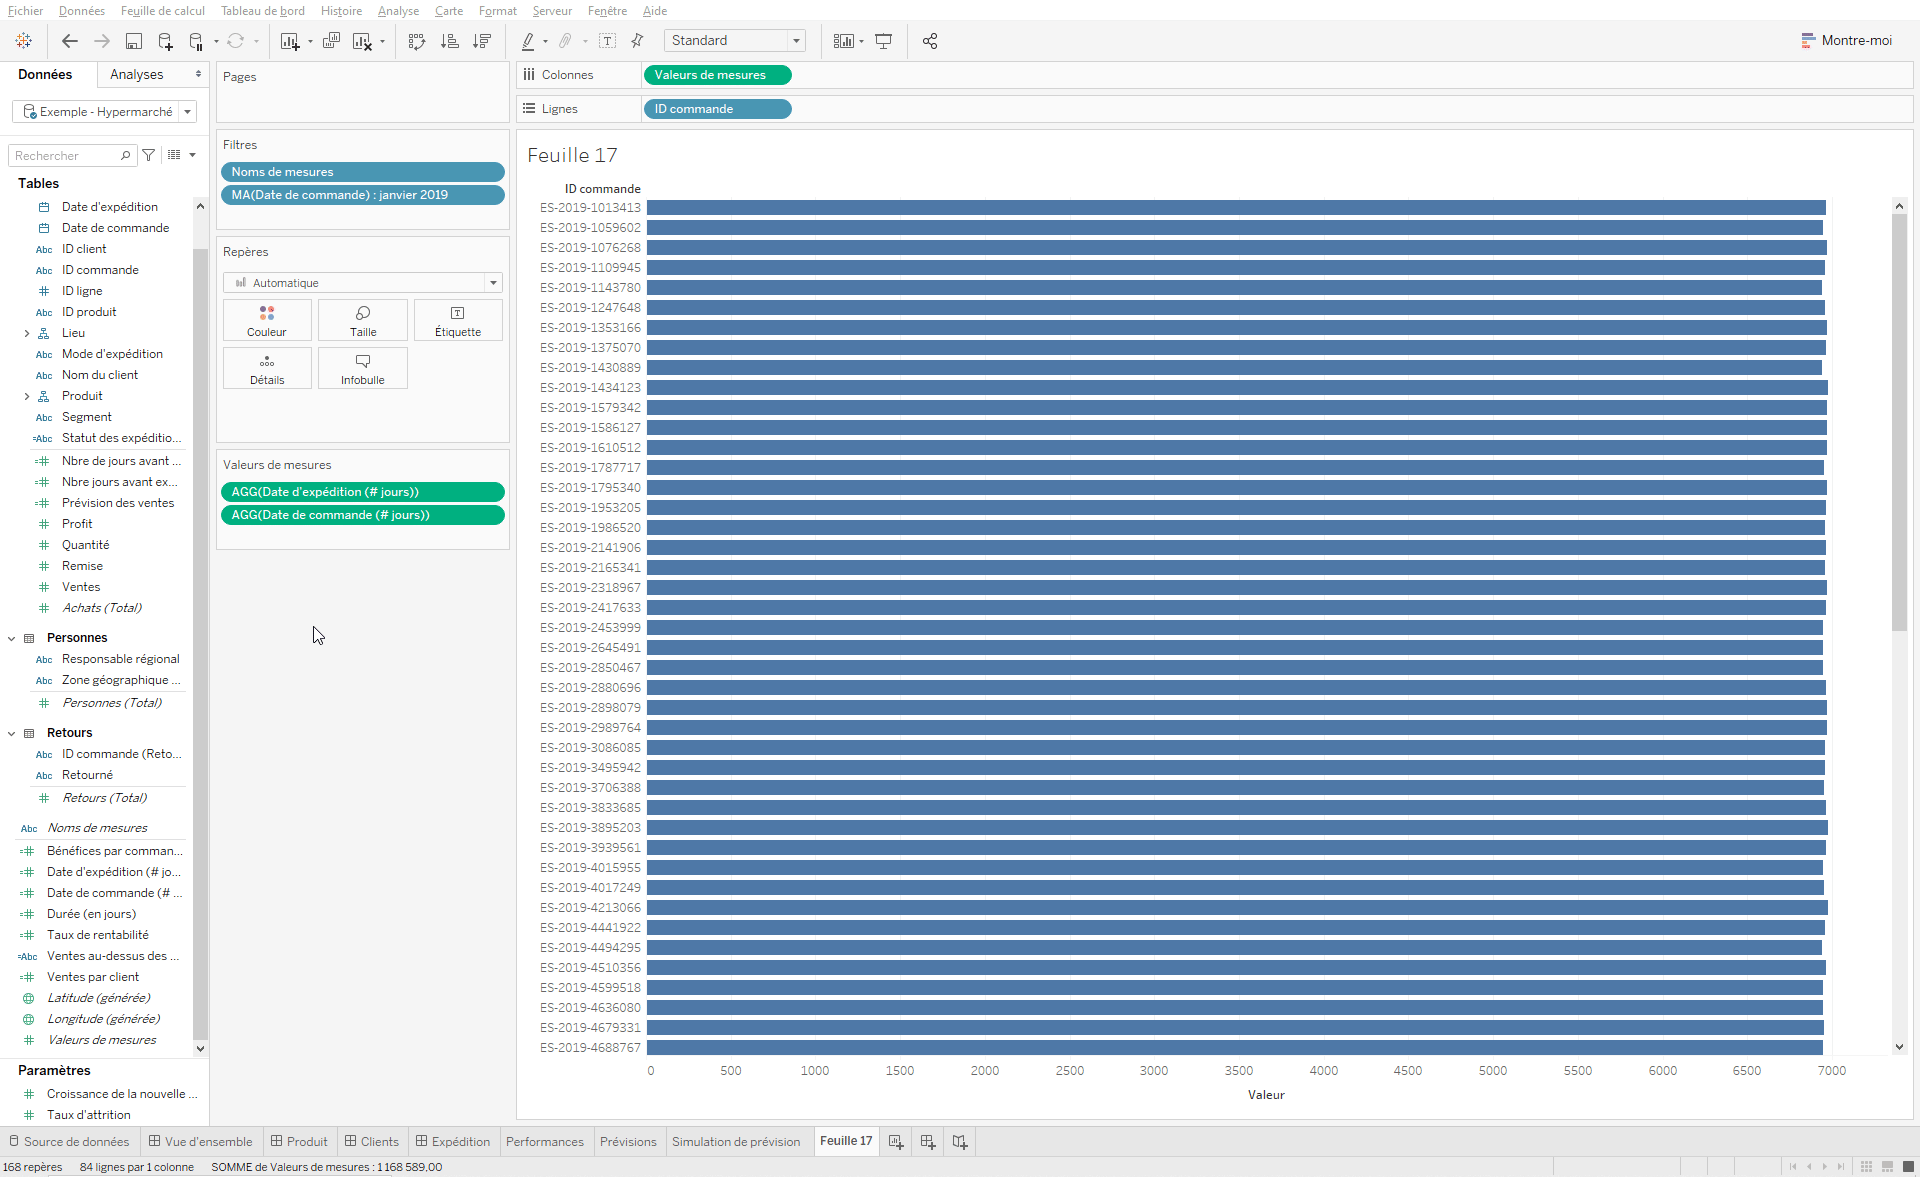Click the filter icon beside the search field

point(149,155)
